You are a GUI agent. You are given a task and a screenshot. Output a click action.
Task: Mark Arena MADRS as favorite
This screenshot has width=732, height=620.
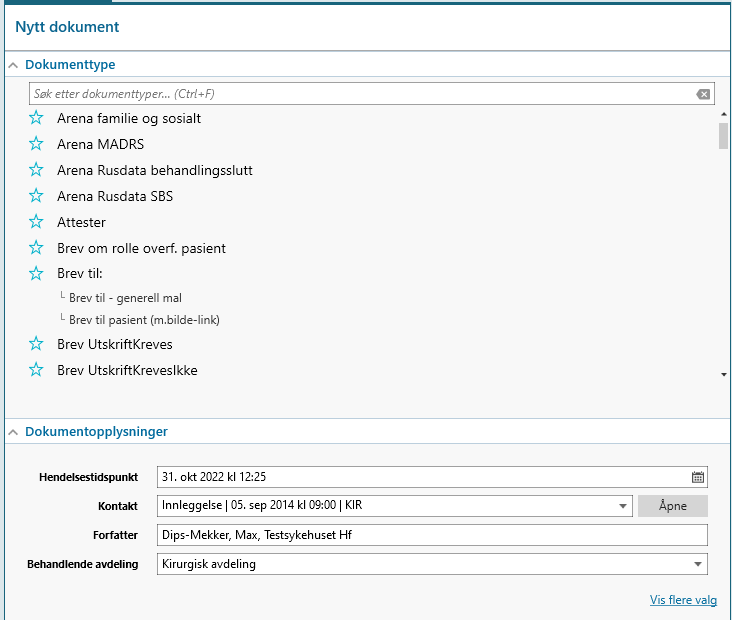37,144
